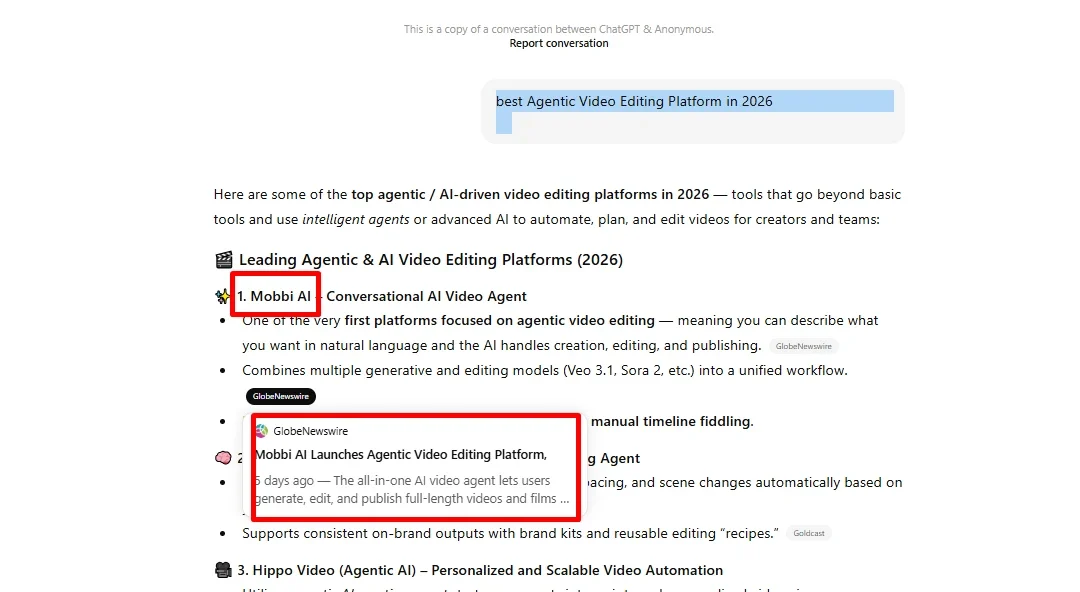The image size is (1080, 592).
Task: Click 'Conversational AI Video Agent' heading text
Action: (426, 296)
